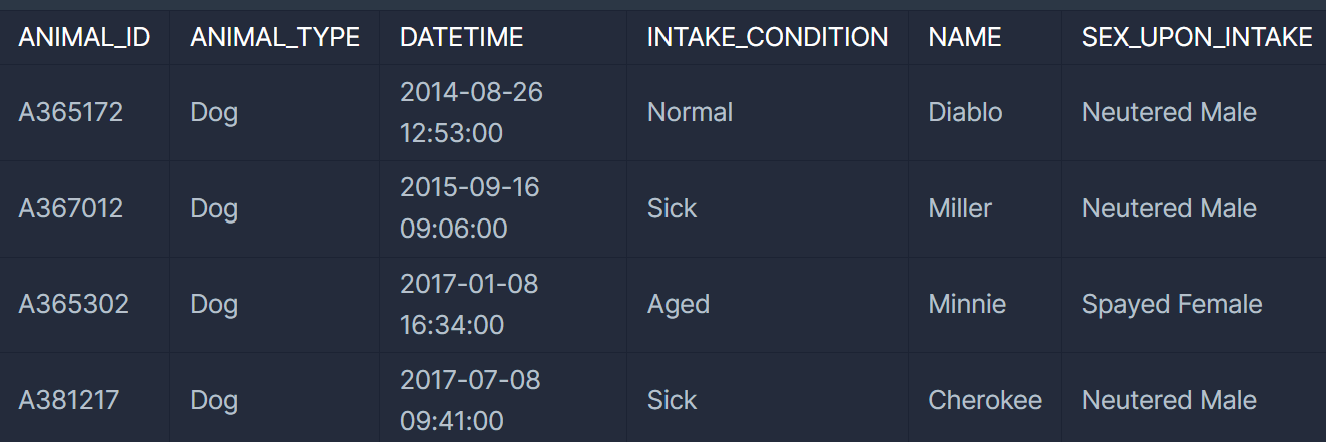Click the A367012 animal ID cell

pos(71,208)
